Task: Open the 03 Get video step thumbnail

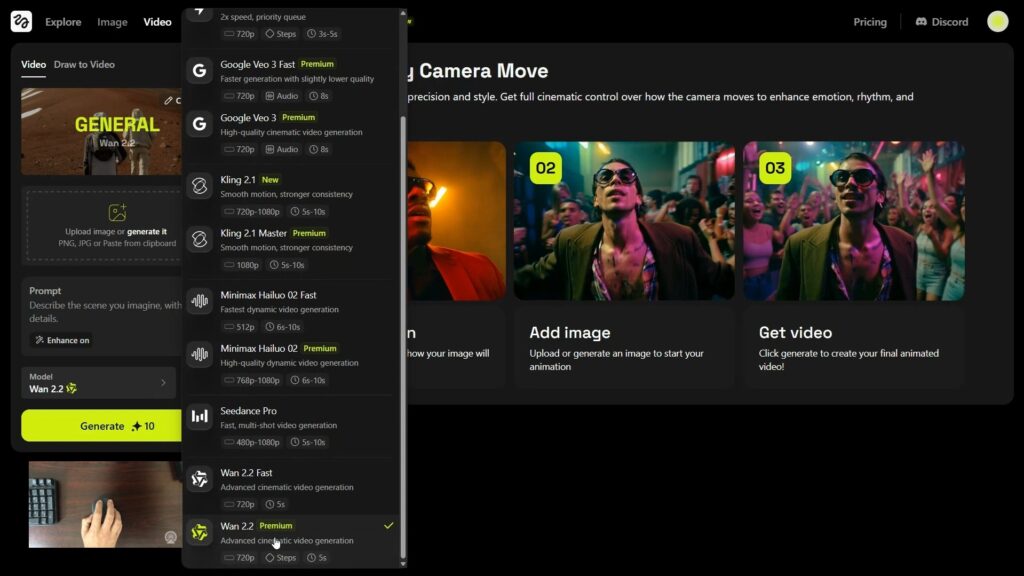Action: [854, 221]
